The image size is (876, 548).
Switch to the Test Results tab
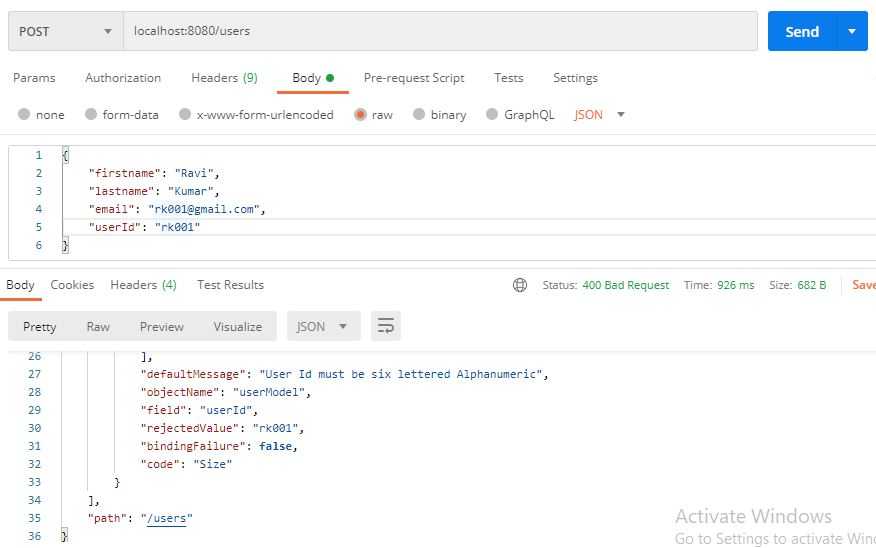point(230,285)
